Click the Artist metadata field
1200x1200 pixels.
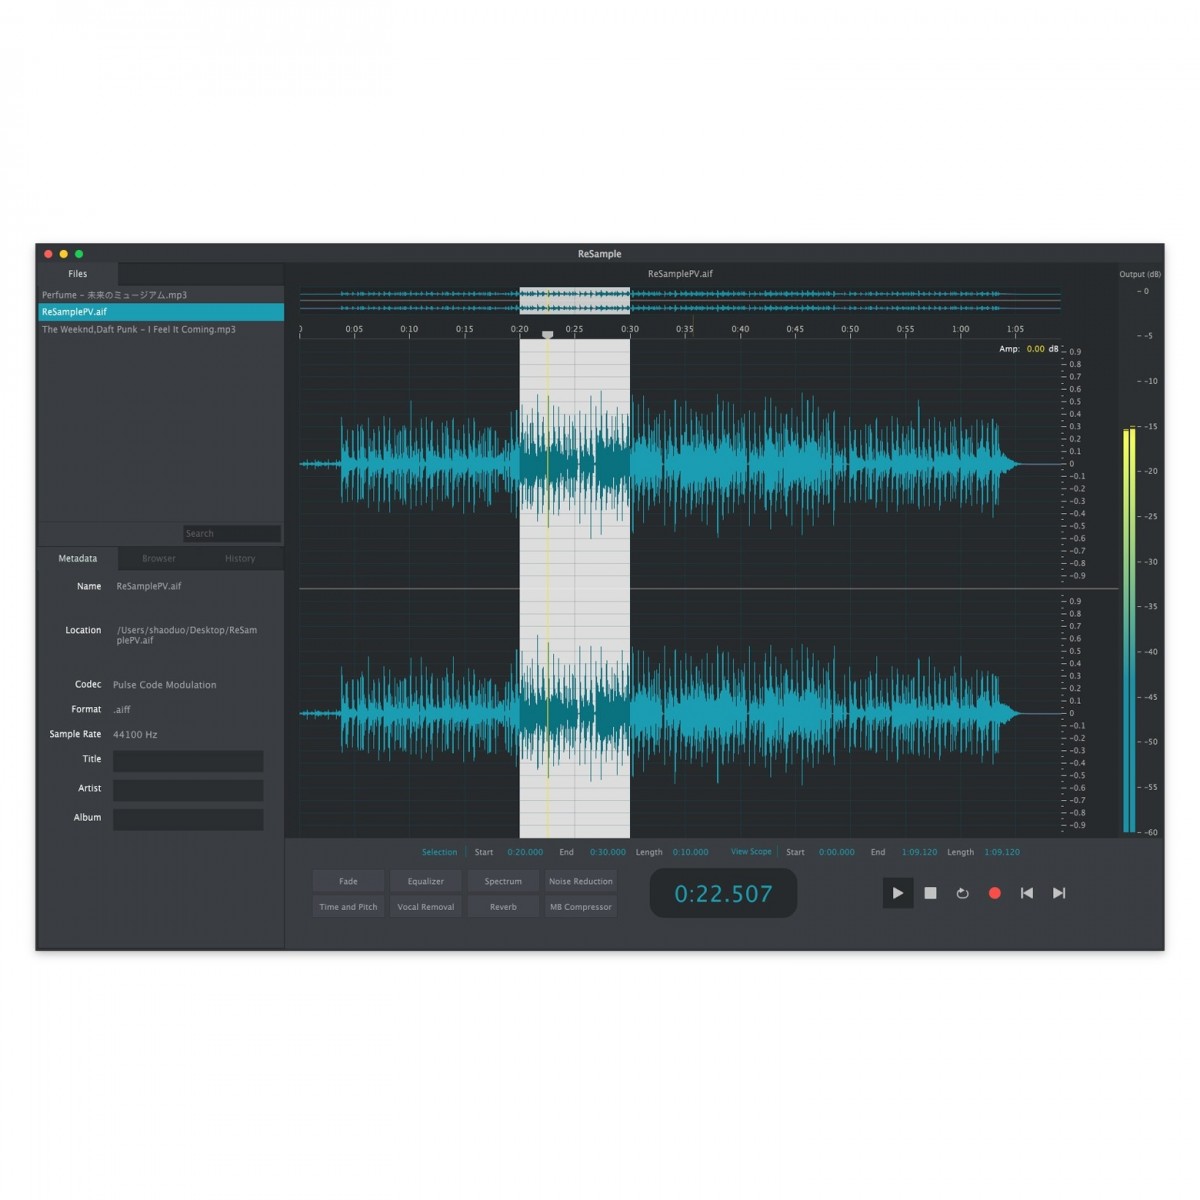188,790
